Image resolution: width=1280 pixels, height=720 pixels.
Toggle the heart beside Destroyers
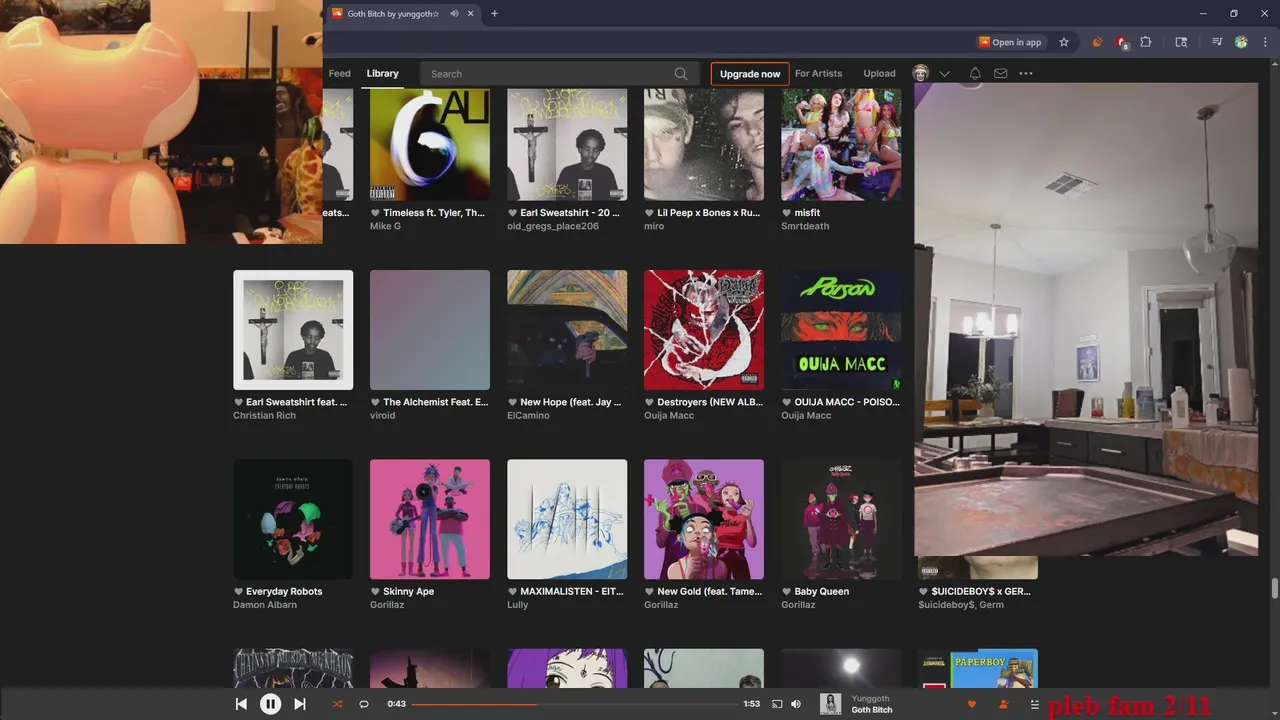(649, 402)
